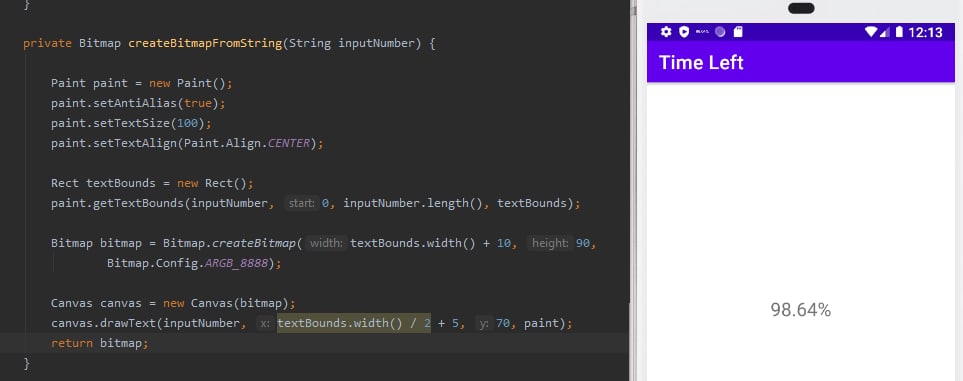Click 'Rect textBounds = new Rect();' line
This screenshot has width=963, height=381.
pos(152,183)
